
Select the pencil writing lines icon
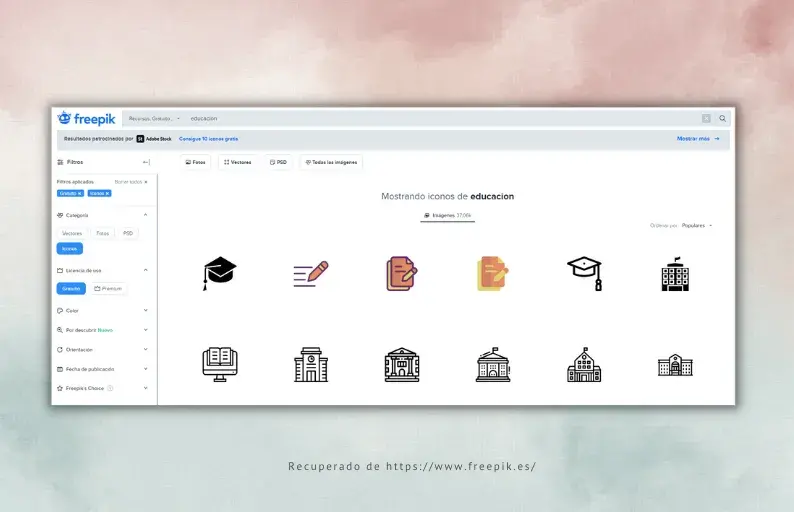310,274
